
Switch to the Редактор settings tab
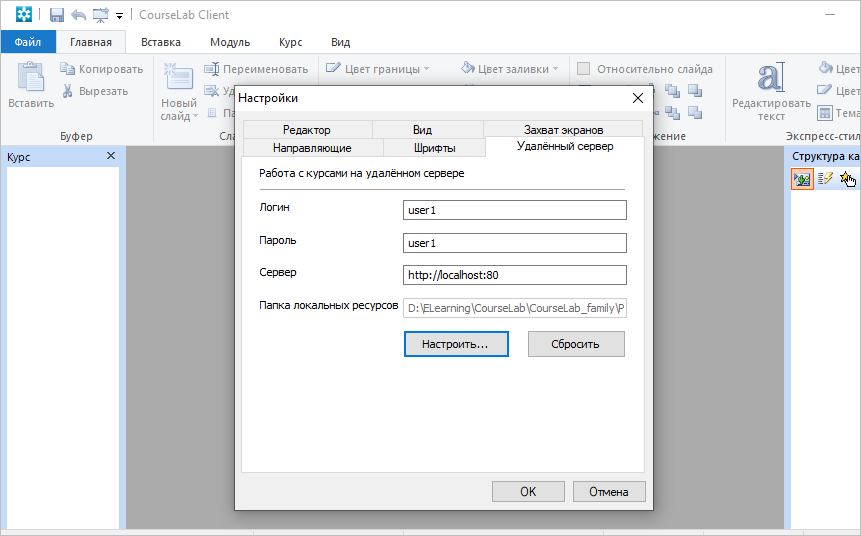tap(307, 130)
